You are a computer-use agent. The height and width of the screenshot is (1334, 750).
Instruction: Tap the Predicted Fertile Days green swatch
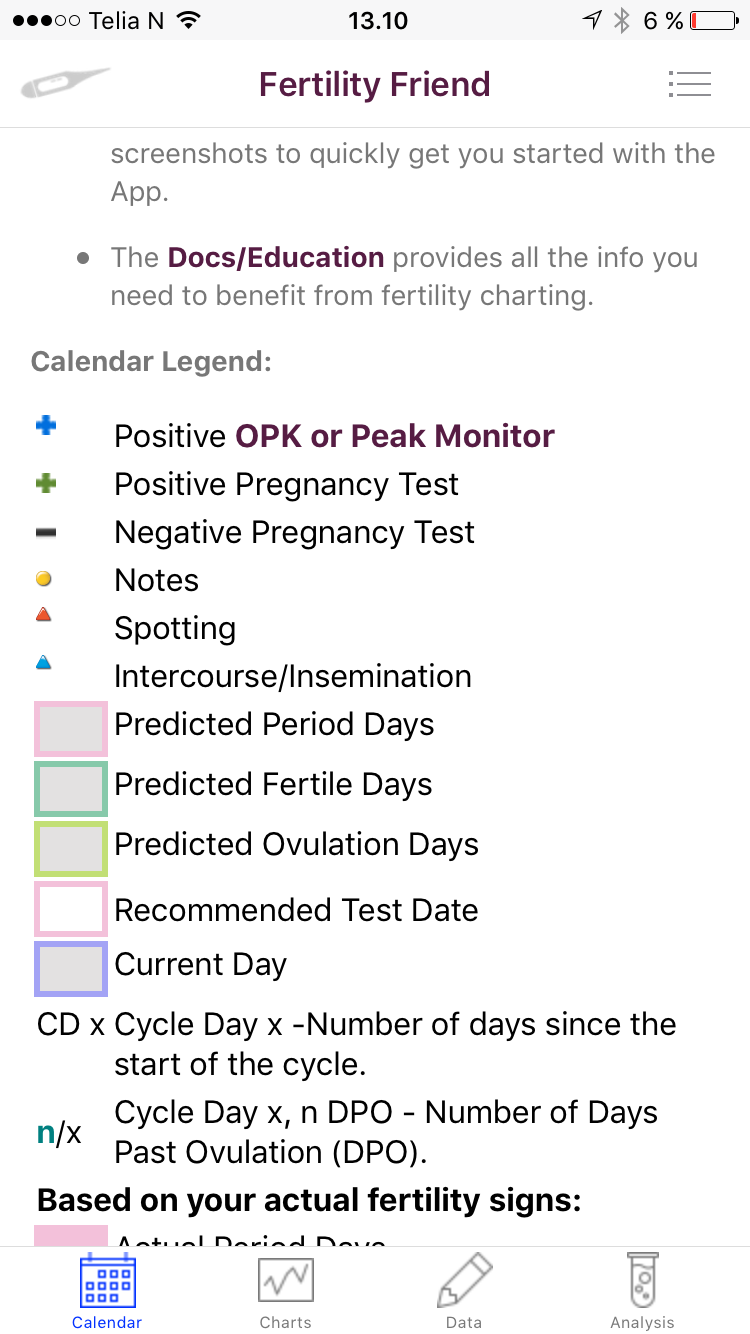(x=71, y=789)
